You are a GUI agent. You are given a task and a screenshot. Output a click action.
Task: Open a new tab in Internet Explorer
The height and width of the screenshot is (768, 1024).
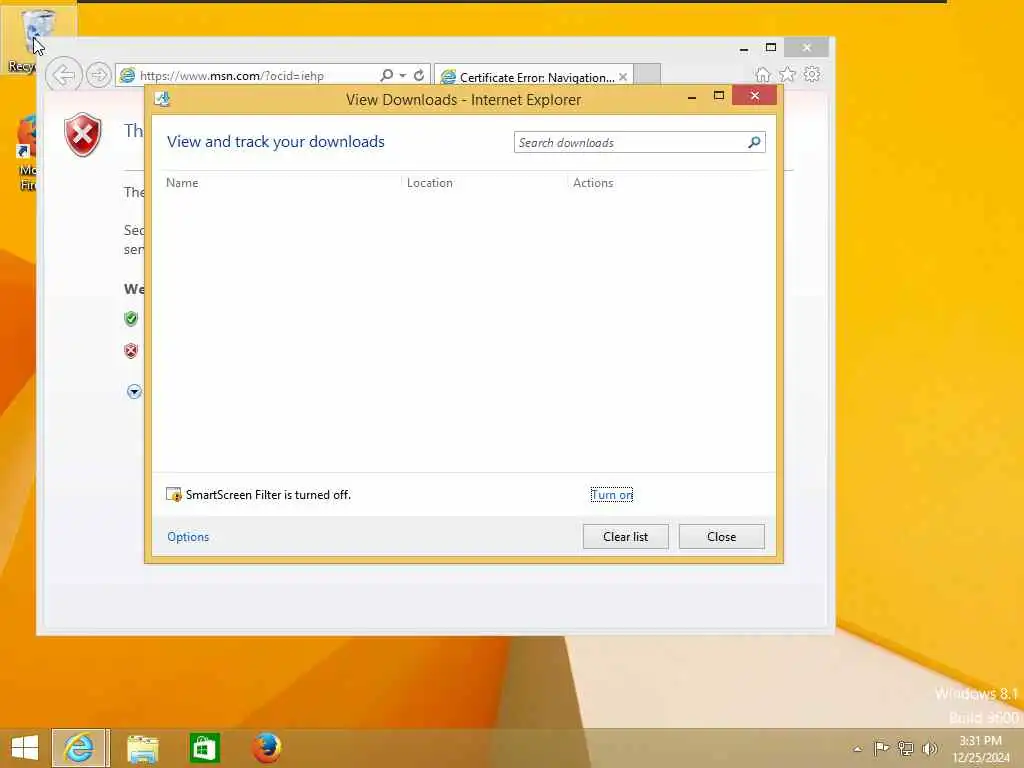647,75
